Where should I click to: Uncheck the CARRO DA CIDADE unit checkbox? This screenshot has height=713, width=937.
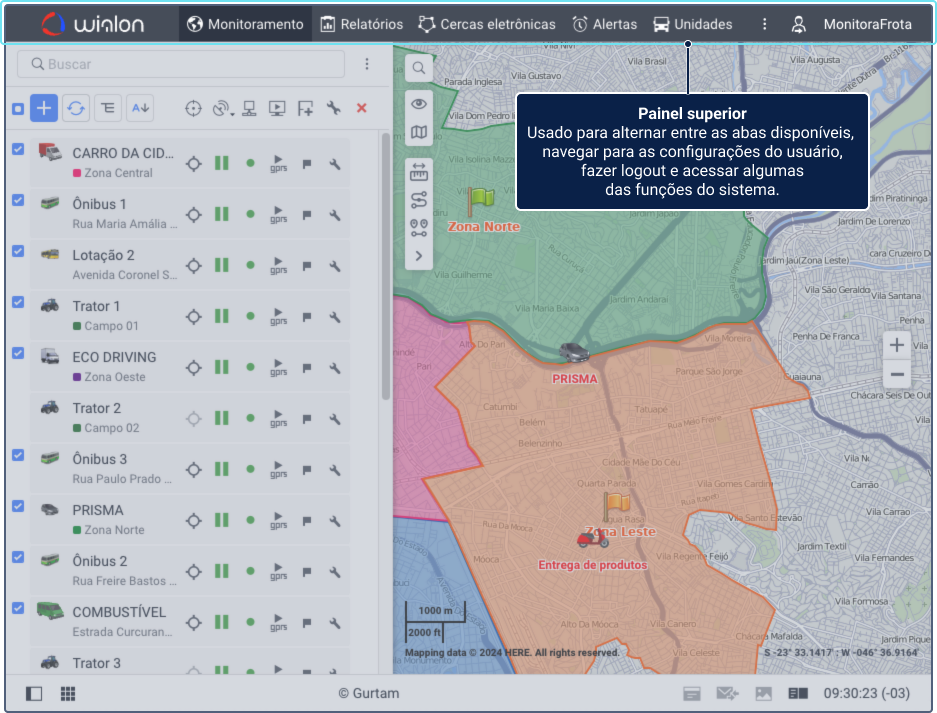coord(18,150)
